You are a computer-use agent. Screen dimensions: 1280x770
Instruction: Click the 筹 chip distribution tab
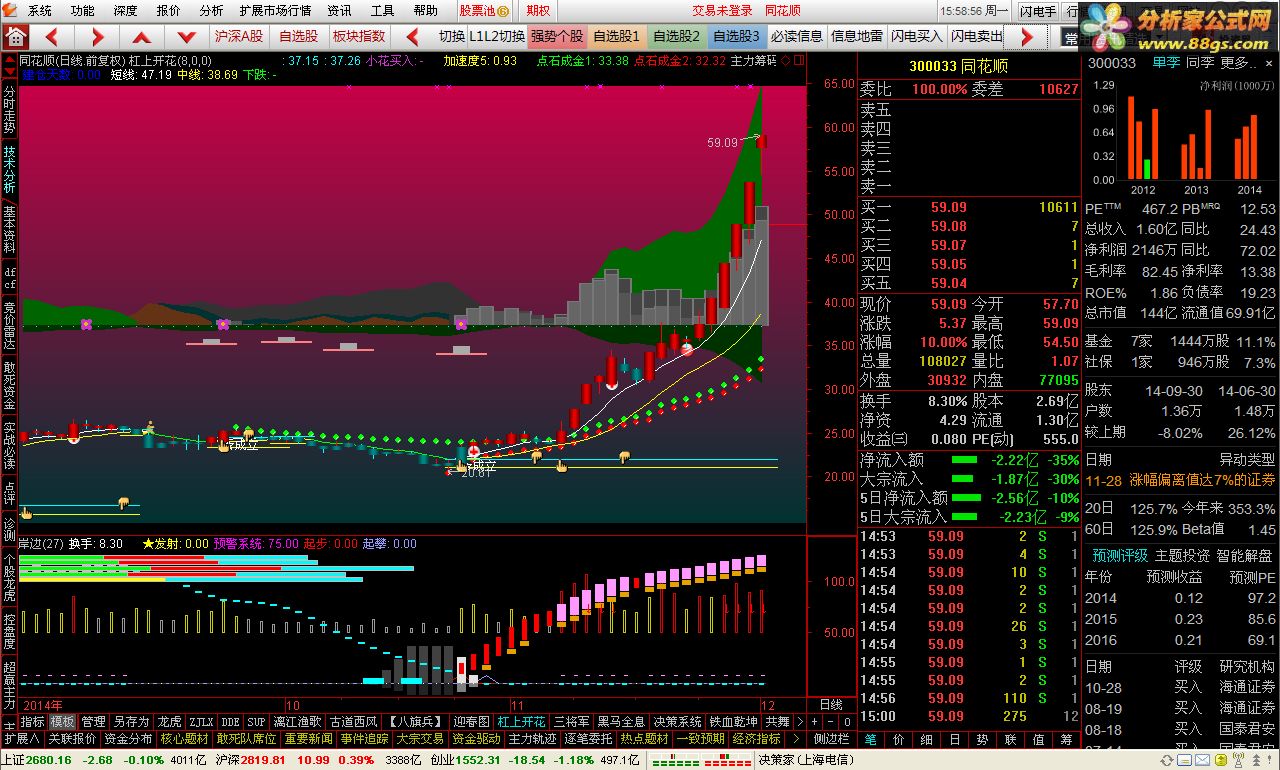[x=1066, y=739]
